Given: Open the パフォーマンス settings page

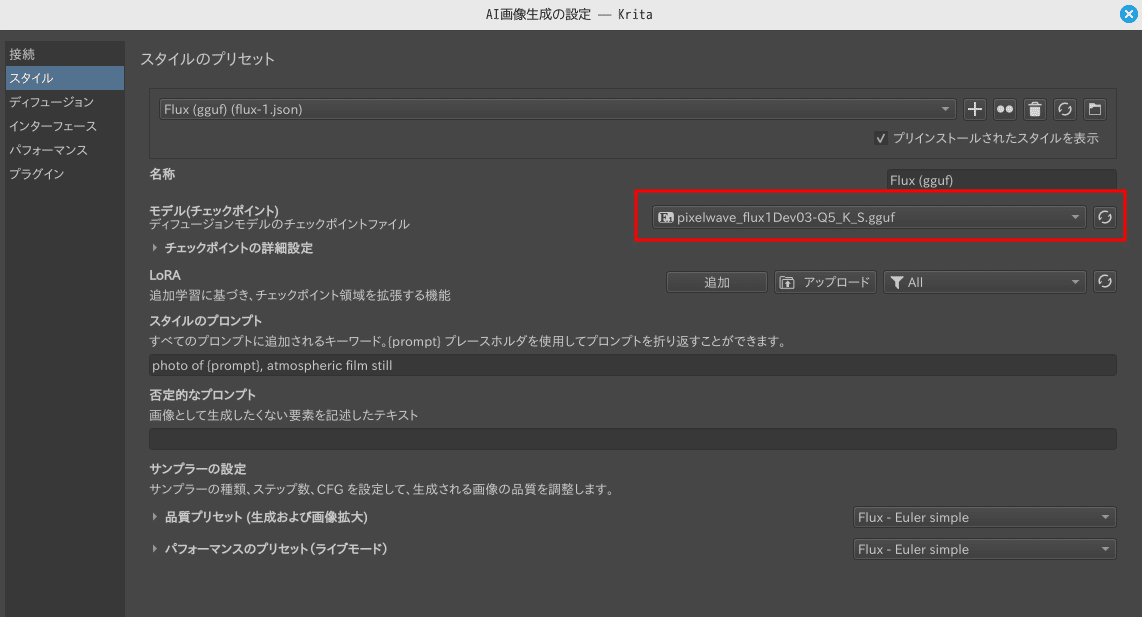Looking at the screenshot, I should [65, 150].
